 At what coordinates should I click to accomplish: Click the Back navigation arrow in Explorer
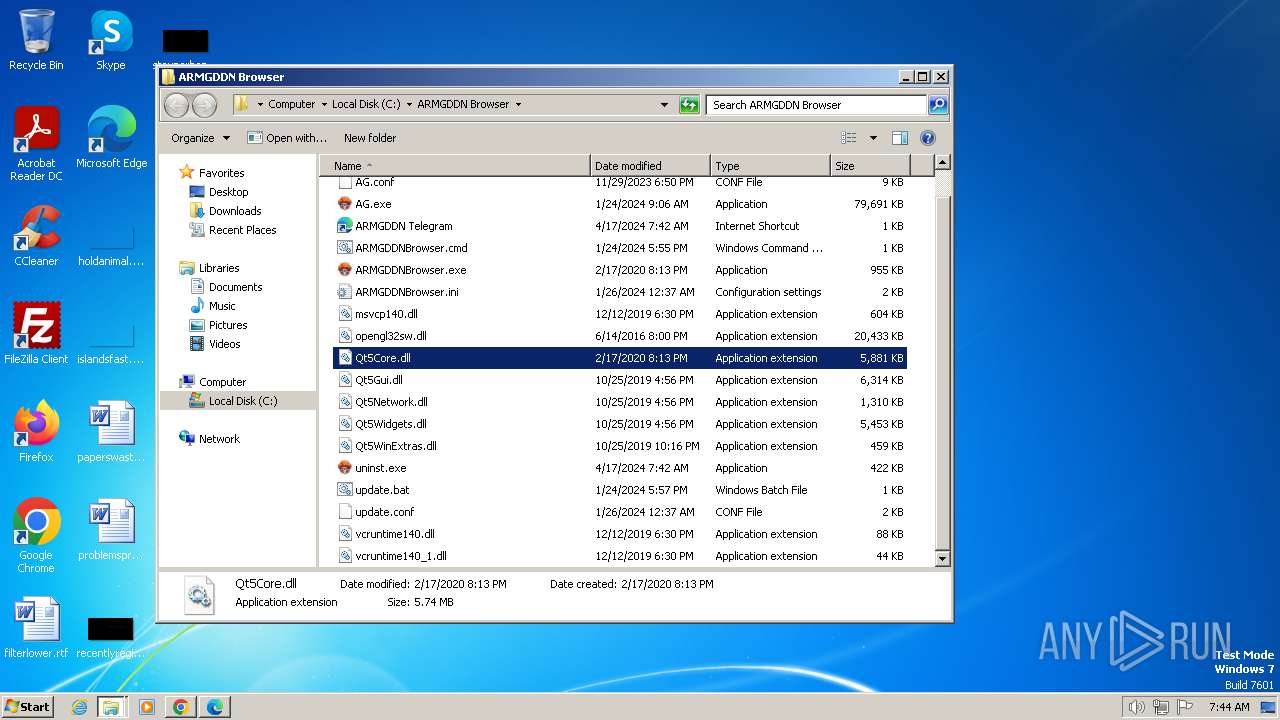[x=176, y=104]
